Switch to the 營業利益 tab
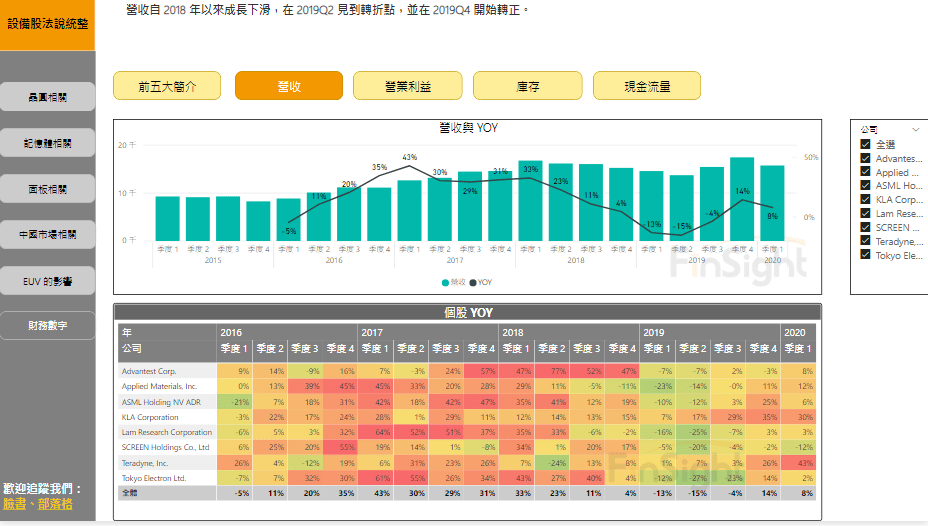Screen dimensions: 928x526 (x=407, y=87)
